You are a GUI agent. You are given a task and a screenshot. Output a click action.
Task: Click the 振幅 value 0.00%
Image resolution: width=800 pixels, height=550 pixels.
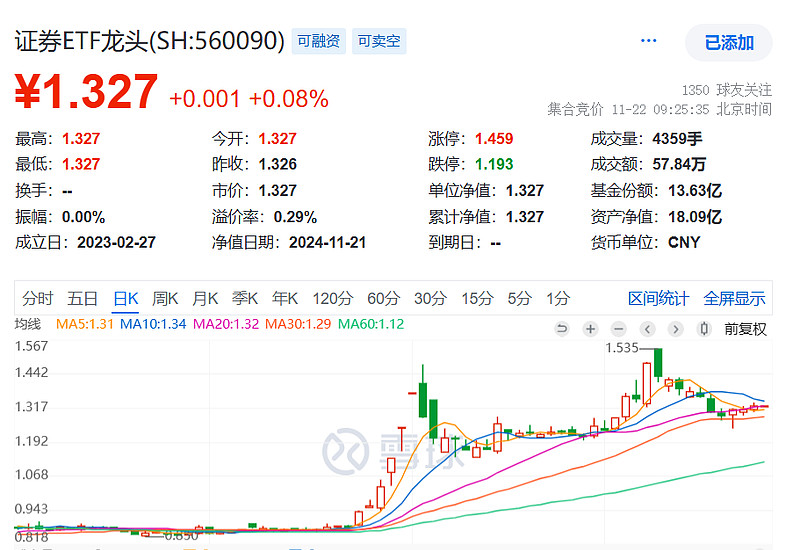pyautogui.click(x=84, y=217)
